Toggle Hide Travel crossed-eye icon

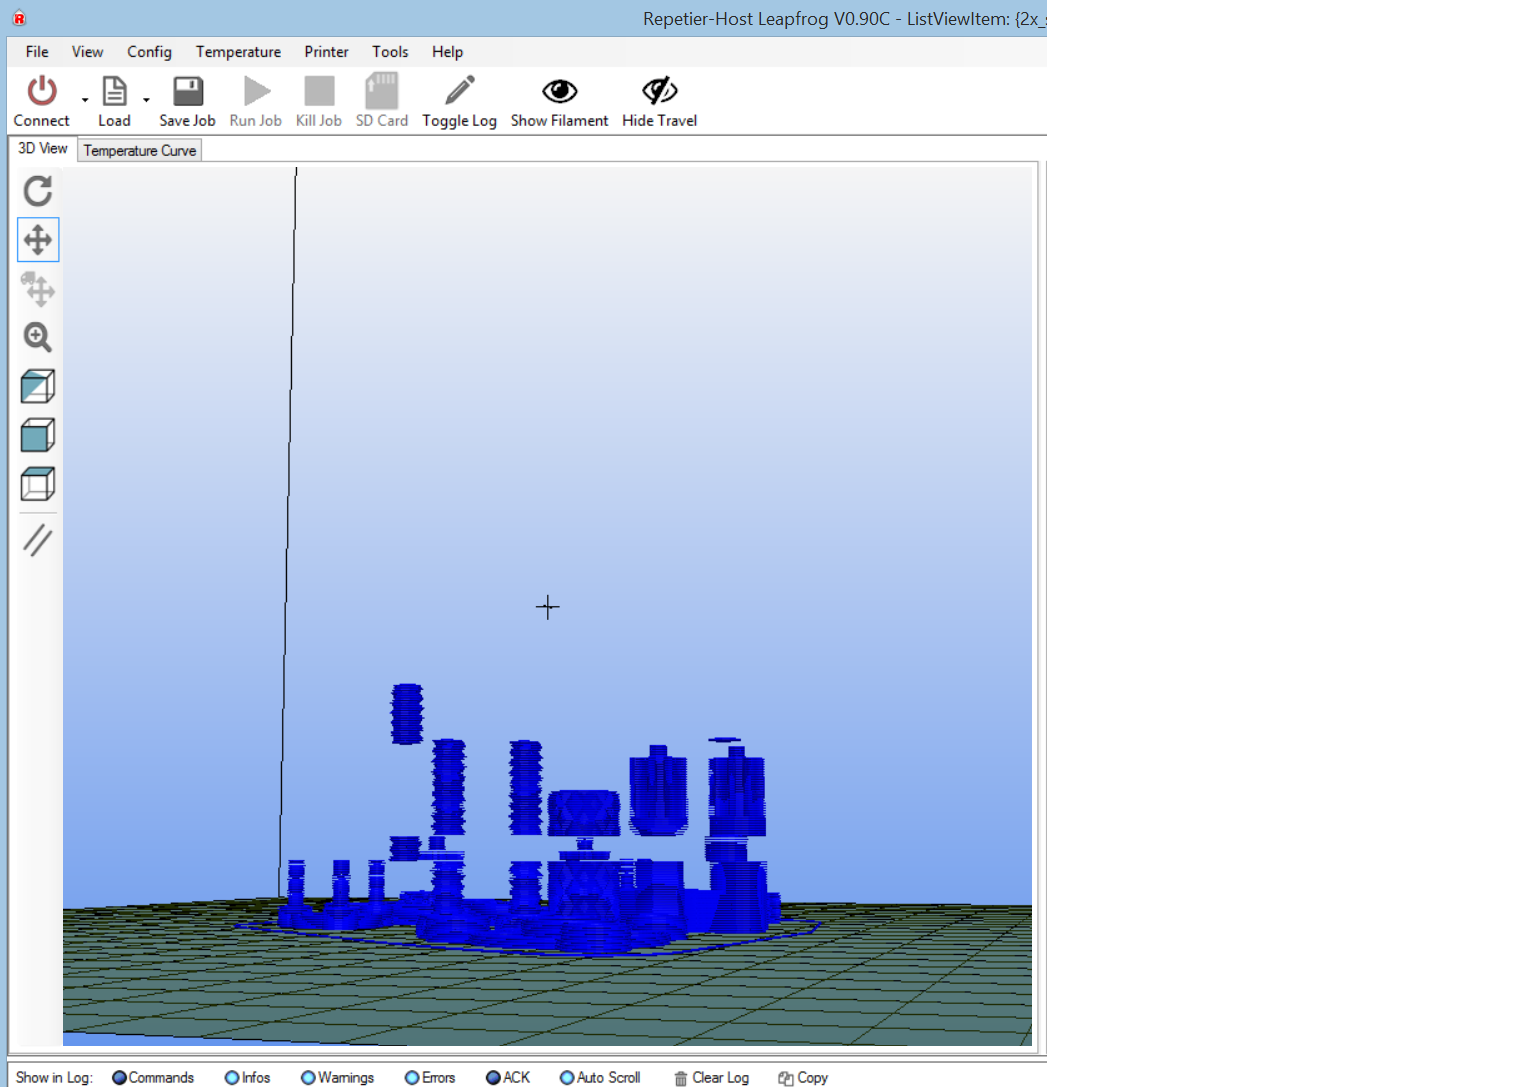[660, 91]
